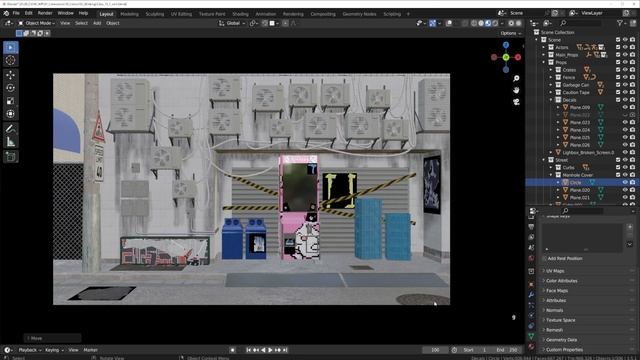Open the Render properties tab

point(531,216)
